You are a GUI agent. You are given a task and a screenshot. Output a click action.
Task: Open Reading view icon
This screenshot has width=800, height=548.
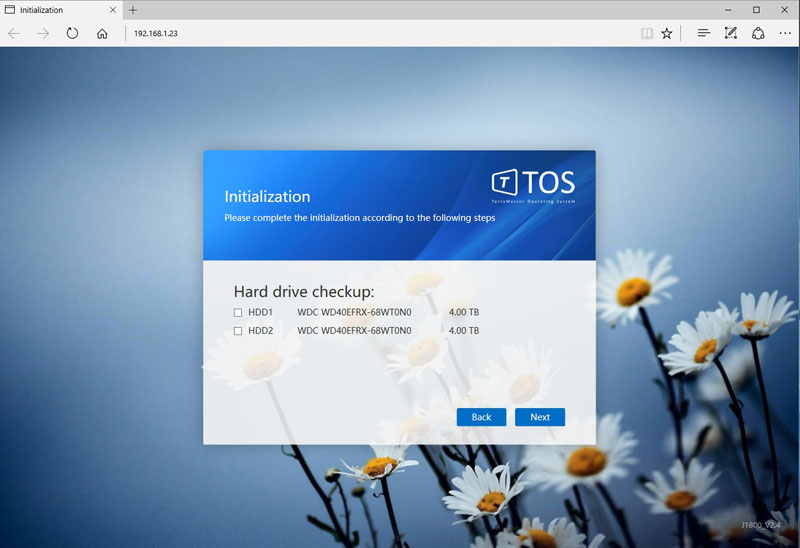coord(646,34)
